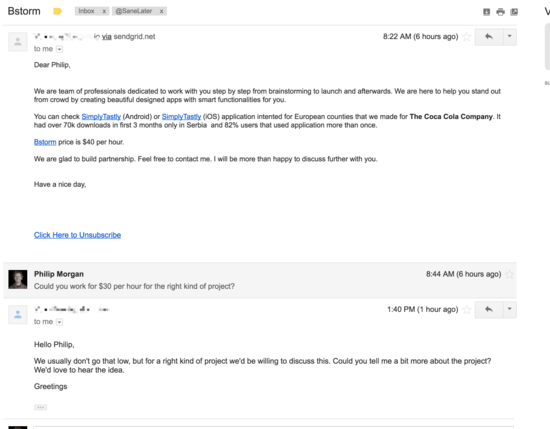This screenshot has width=550, height=429.
Task: Open conversation in new window icon
Action: coord(514,12)
